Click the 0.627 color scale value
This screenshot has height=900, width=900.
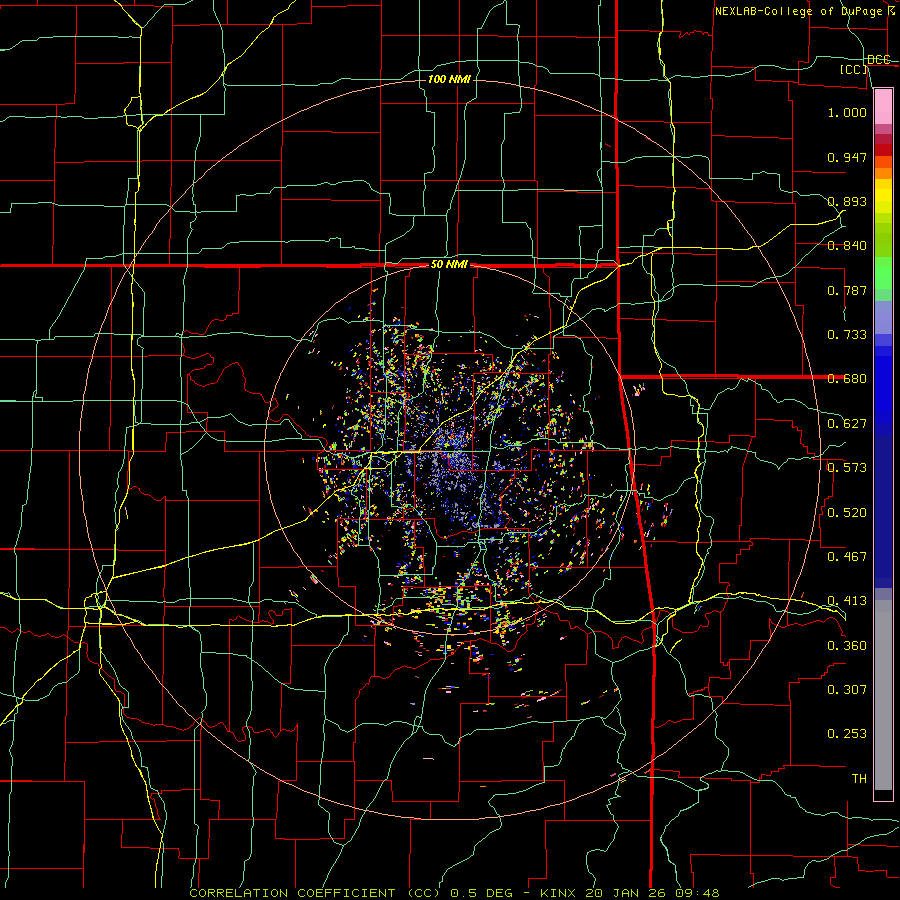pos(847,424)
